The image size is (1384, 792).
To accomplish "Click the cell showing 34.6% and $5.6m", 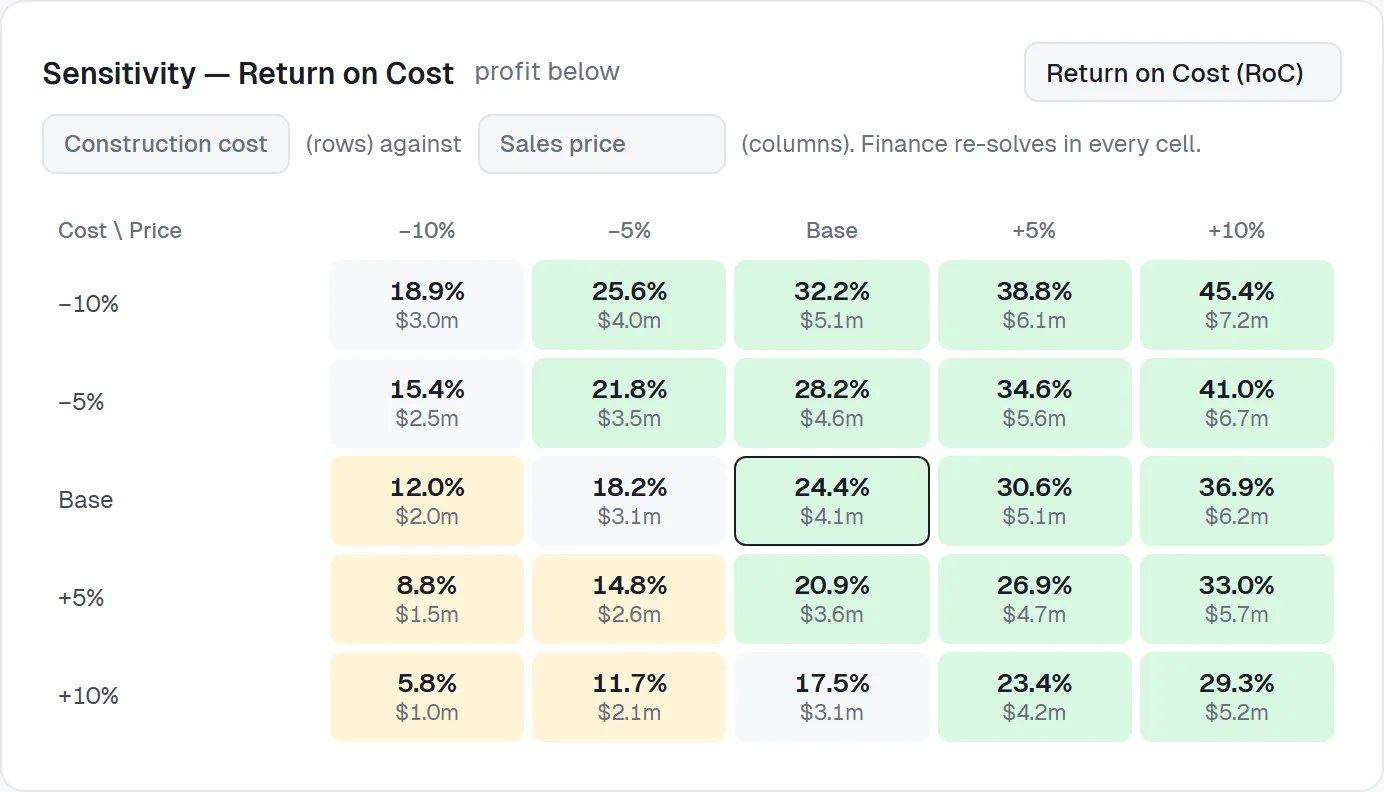I will click(1034, 403).
